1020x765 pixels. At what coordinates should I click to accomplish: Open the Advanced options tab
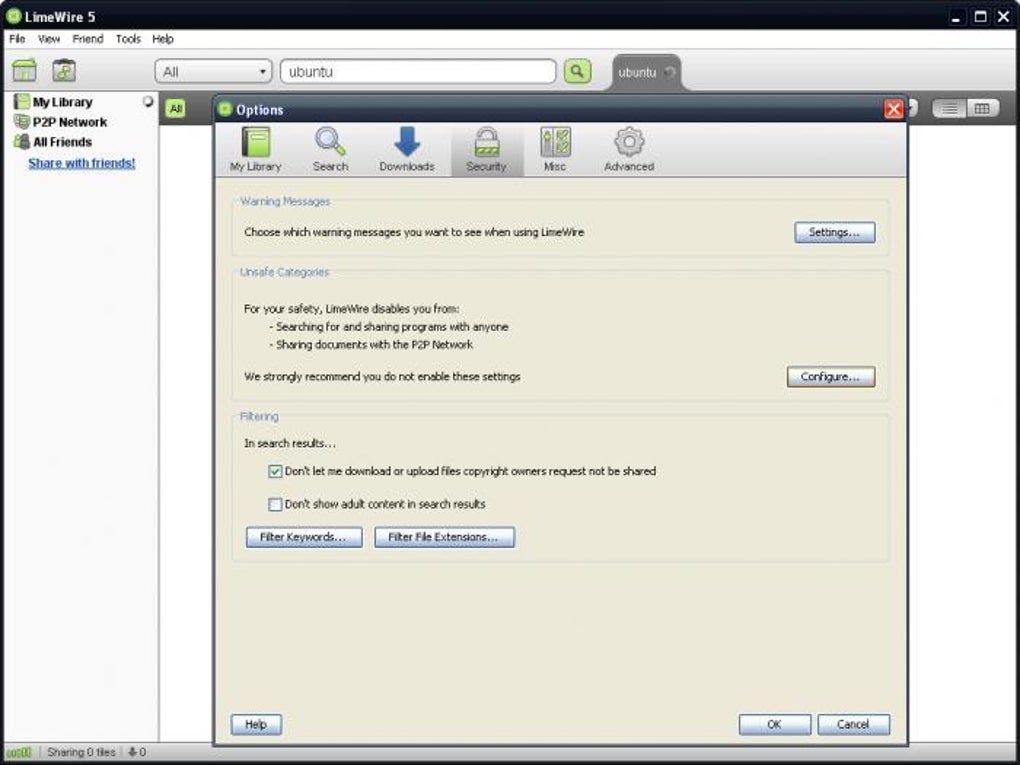[629, 149]
